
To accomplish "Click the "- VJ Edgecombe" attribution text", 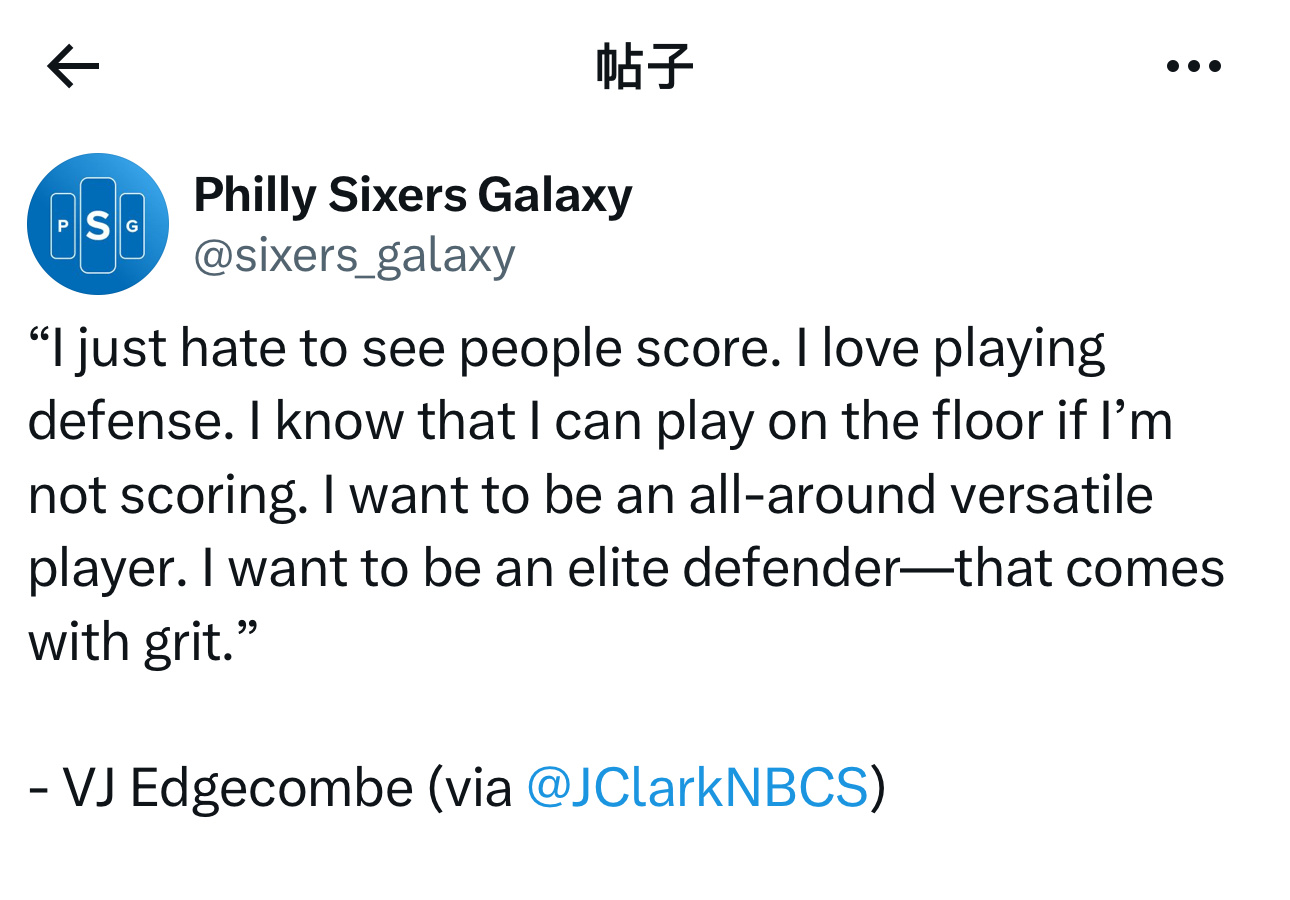I will pos(221,788).
